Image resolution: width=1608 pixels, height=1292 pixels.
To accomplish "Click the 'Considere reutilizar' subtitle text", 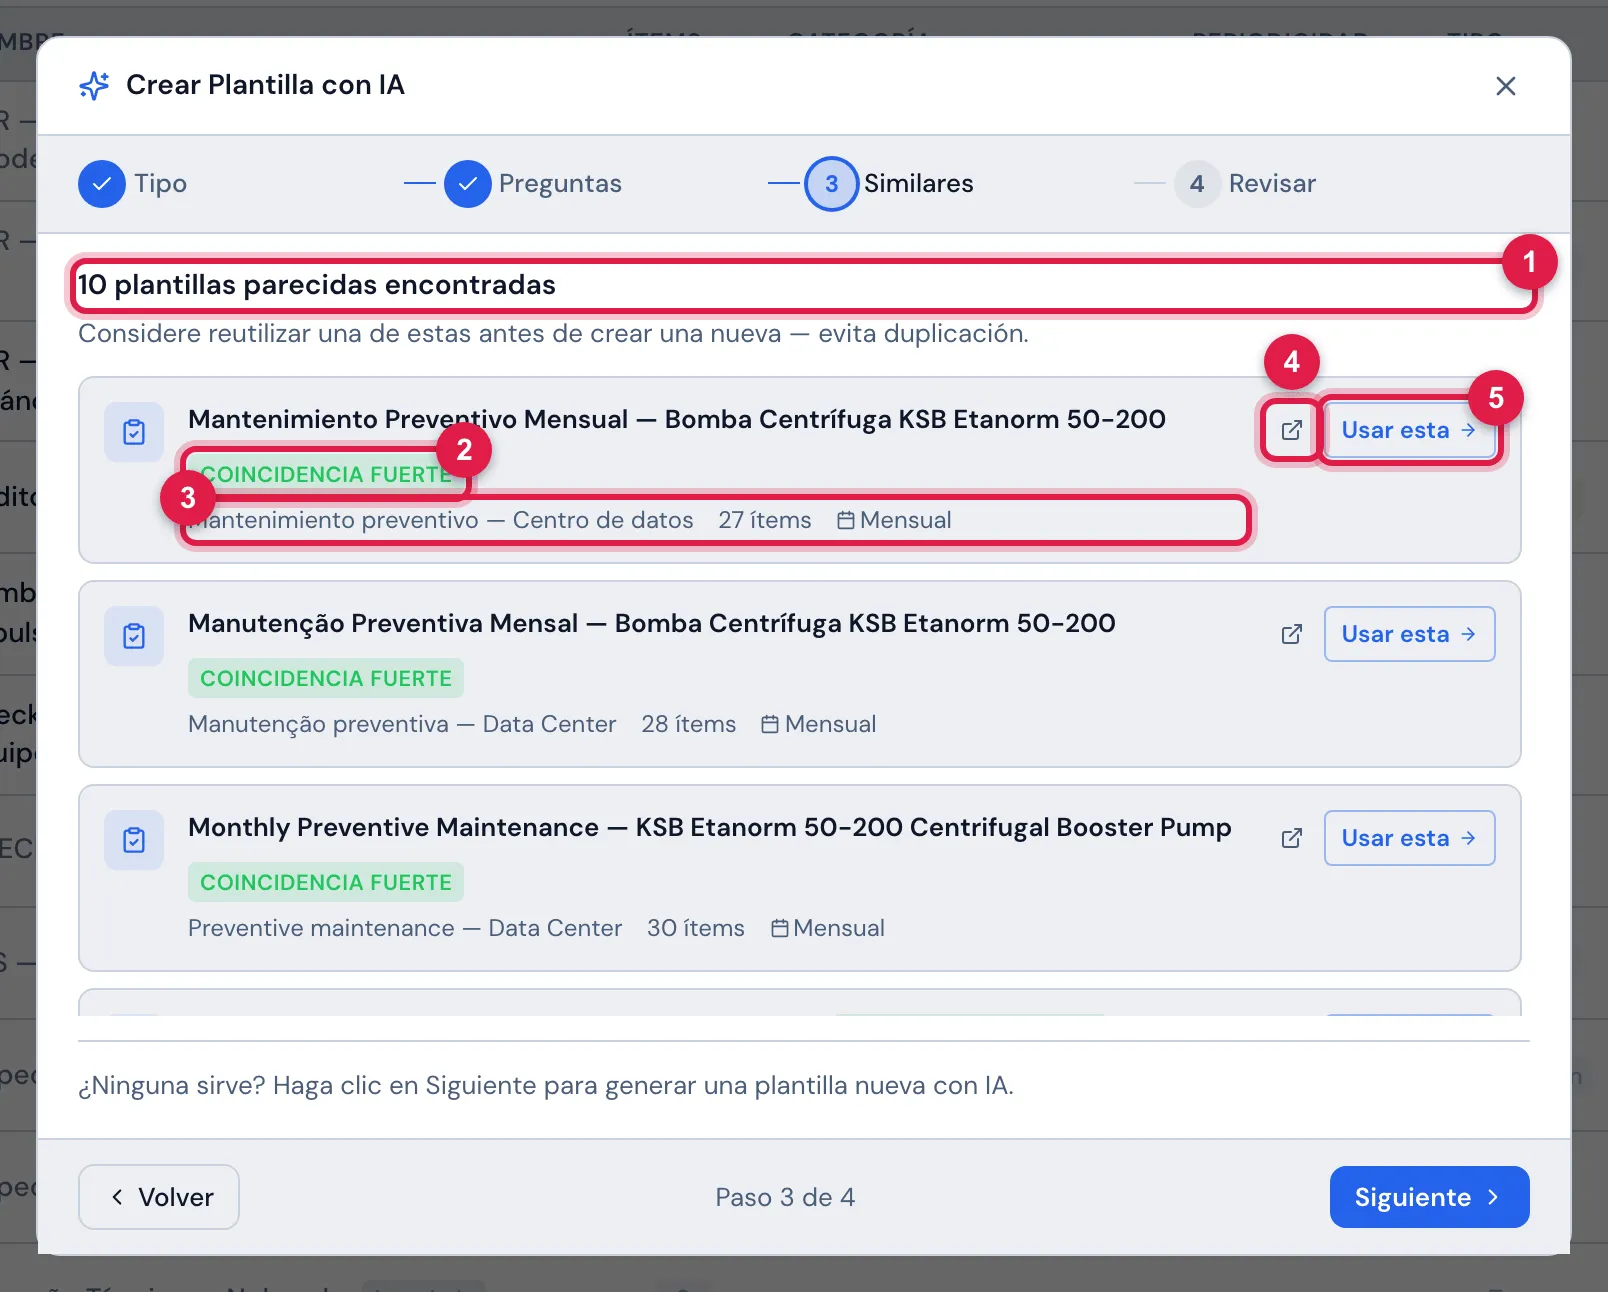I will tap(553, 334).
